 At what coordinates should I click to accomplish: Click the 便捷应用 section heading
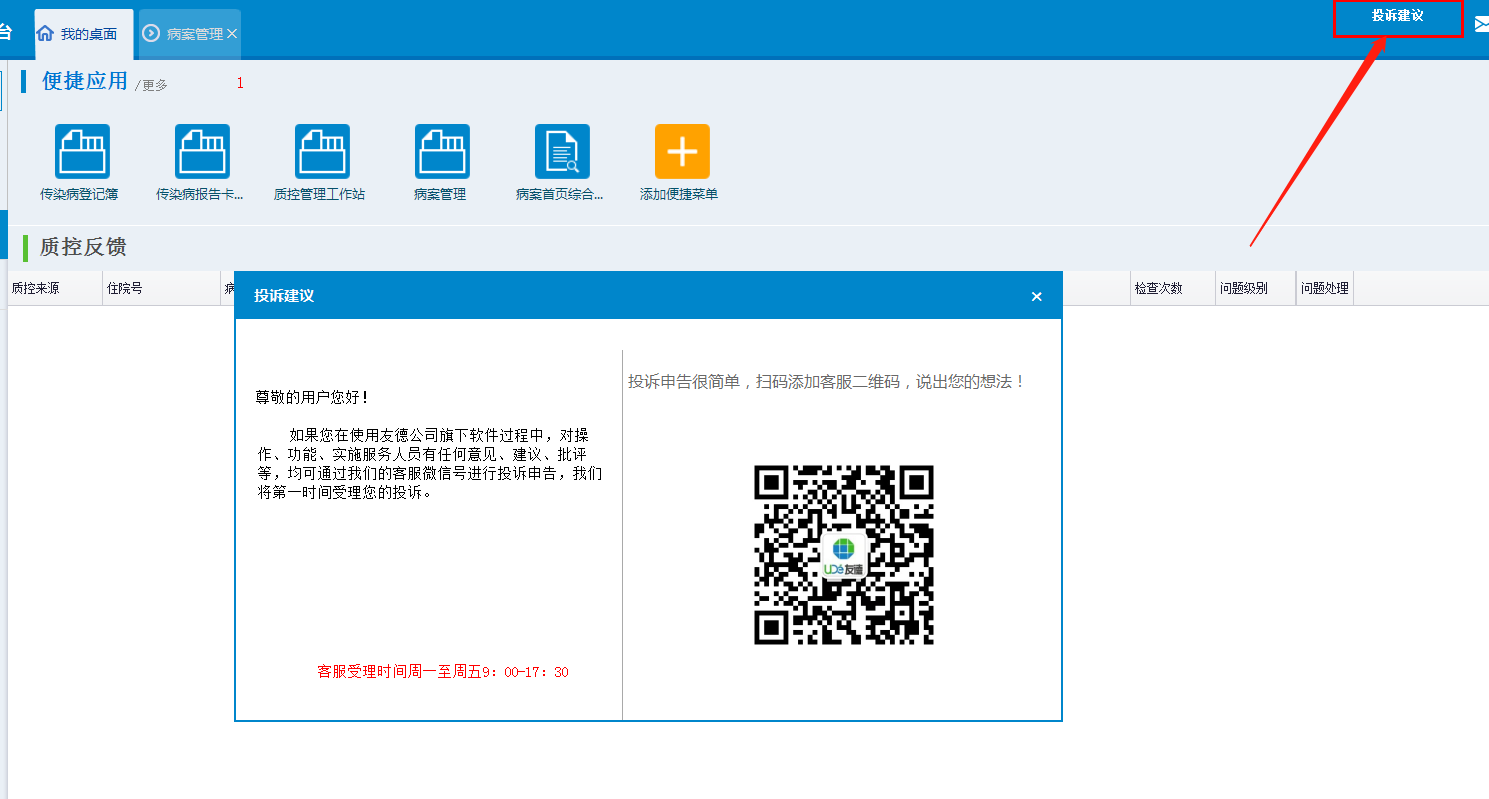(85, 81)
